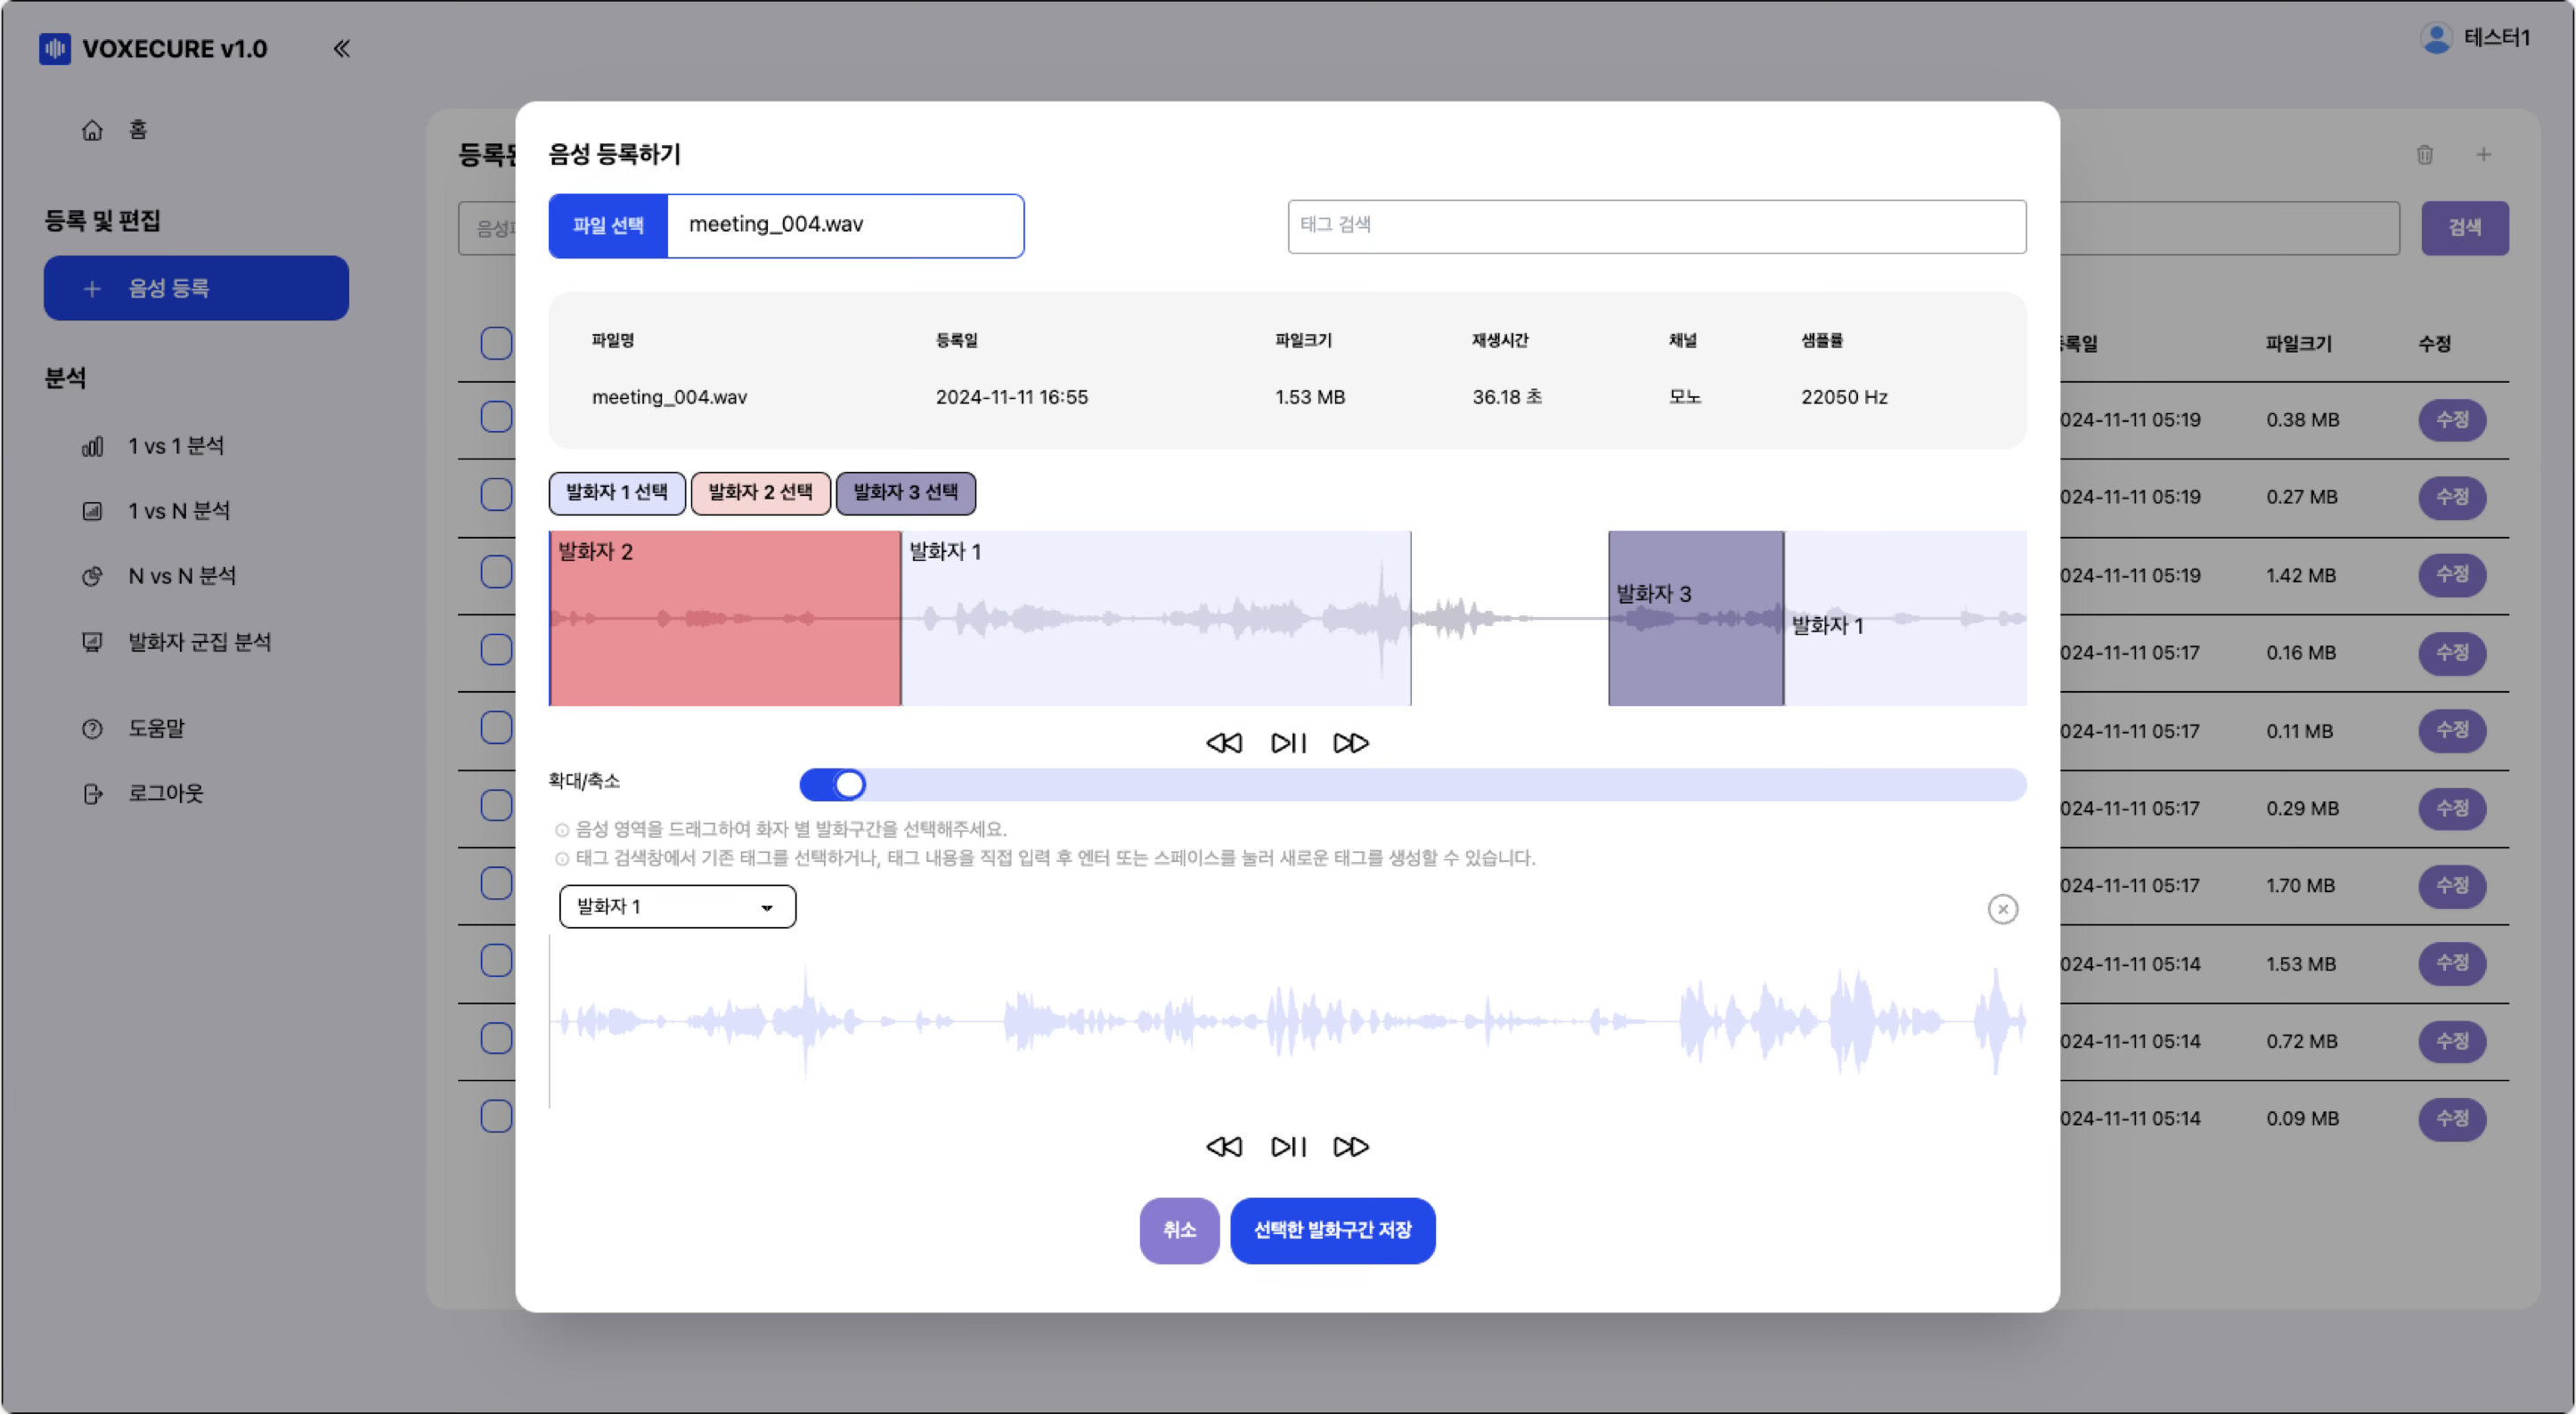Viewport: 2576px width, 1414px height.
Task: Remove 발화자 1 segment with circled X icon
Action: [x=2002, y=909]
